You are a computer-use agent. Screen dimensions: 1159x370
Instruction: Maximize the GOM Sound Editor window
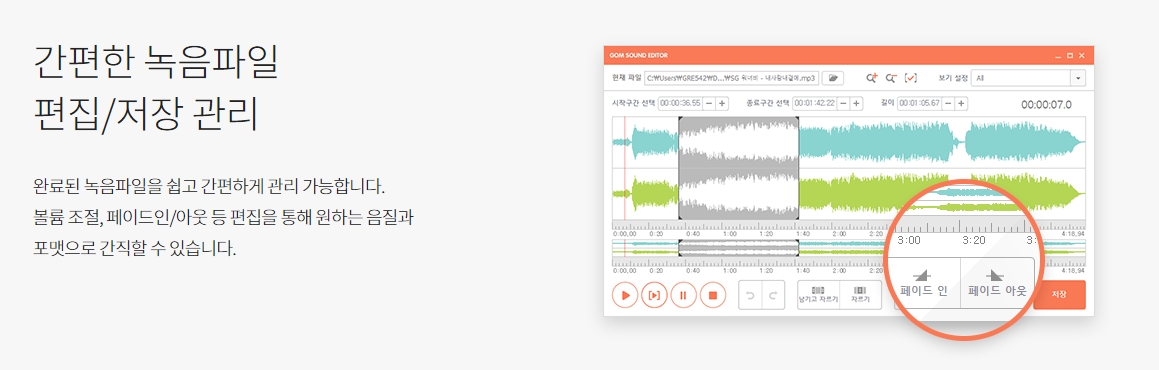(x=1070, y=56)
